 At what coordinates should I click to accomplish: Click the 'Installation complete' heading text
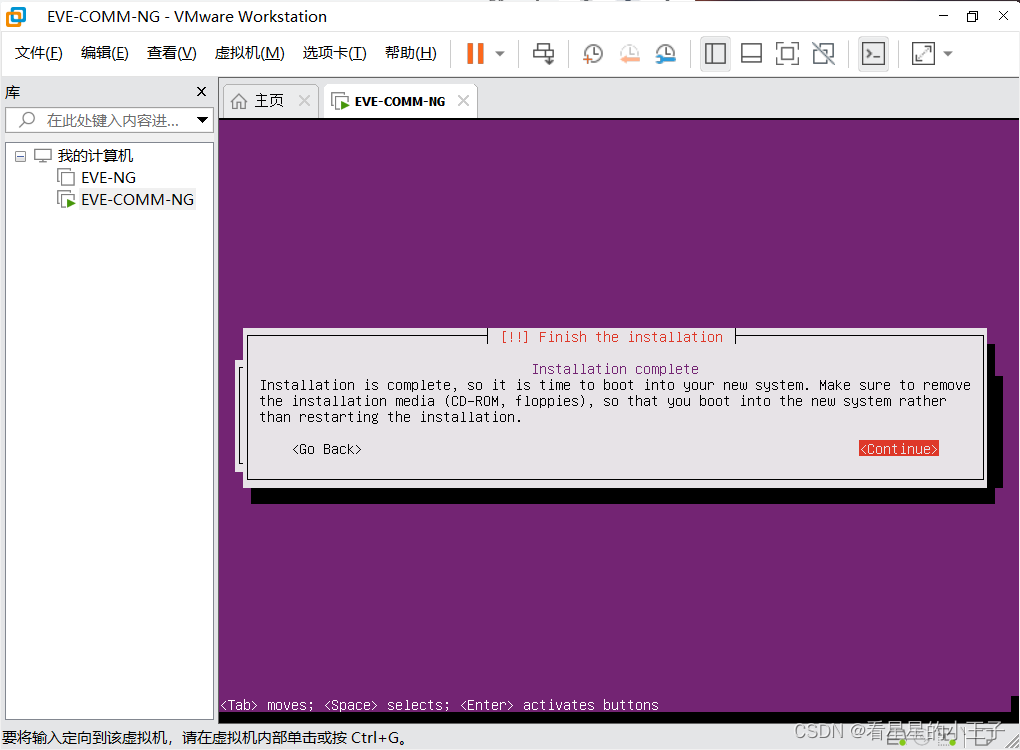point(615,369)
